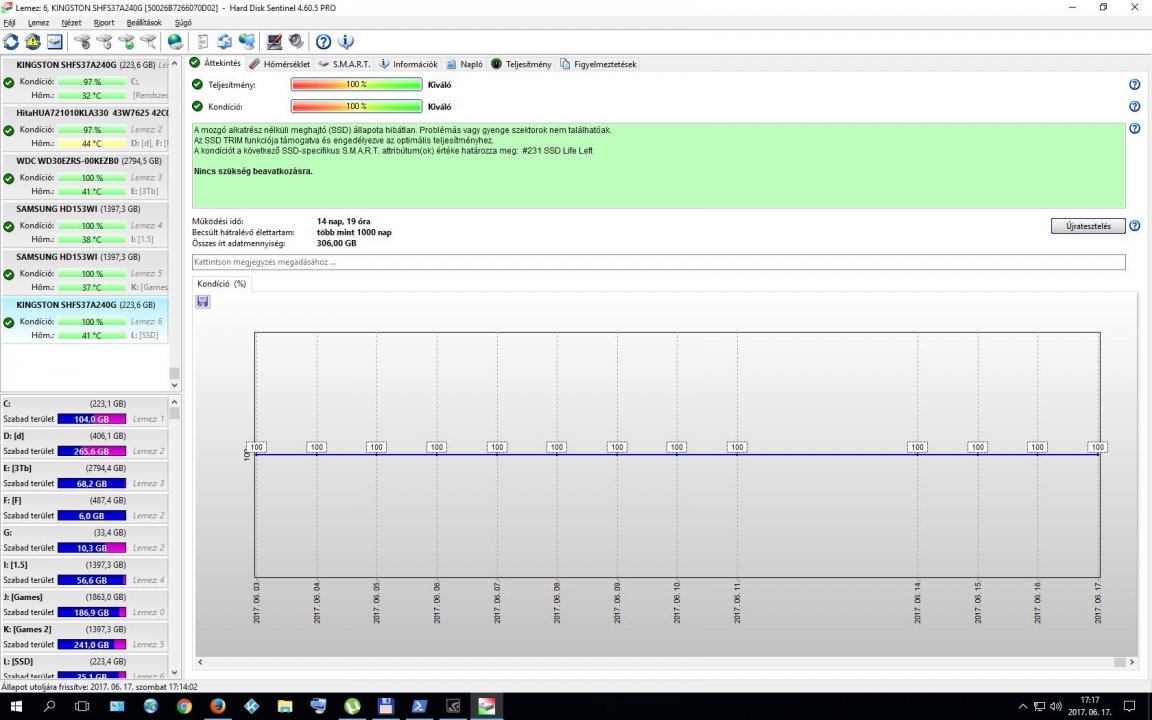Open Google Chrome from the taskbar
The image size is (1152, 720).
tap(184, 706)
